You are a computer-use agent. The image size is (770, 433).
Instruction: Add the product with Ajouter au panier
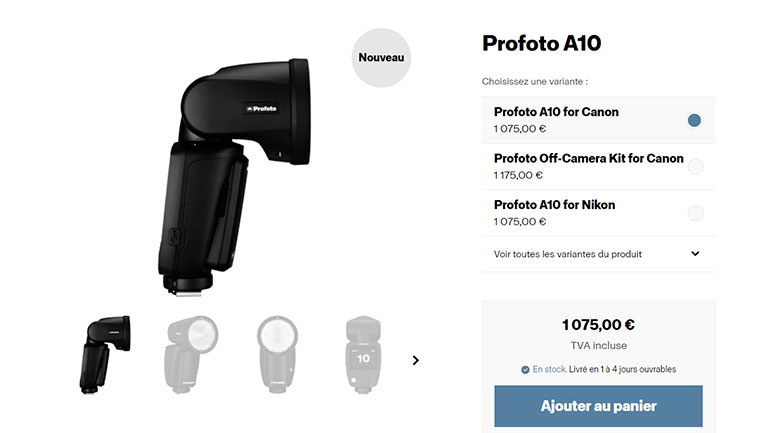[598, 406]
